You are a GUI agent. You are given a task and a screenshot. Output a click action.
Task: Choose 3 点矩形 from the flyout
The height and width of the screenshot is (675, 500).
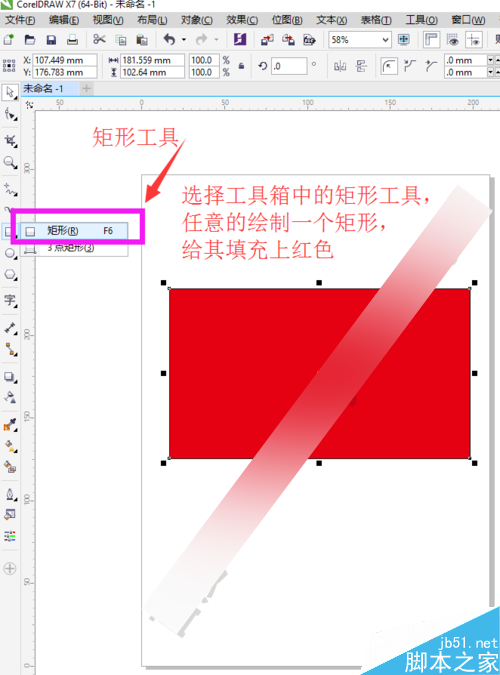(x=74, y=248)
